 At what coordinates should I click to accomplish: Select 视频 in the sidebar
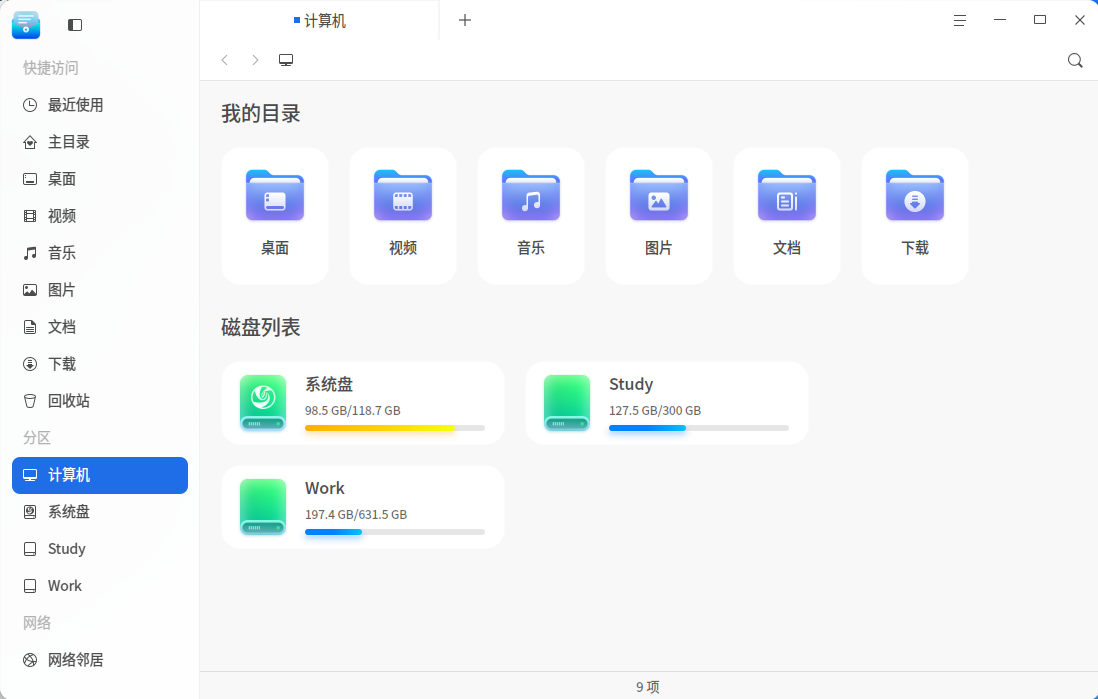click(100, 216)
